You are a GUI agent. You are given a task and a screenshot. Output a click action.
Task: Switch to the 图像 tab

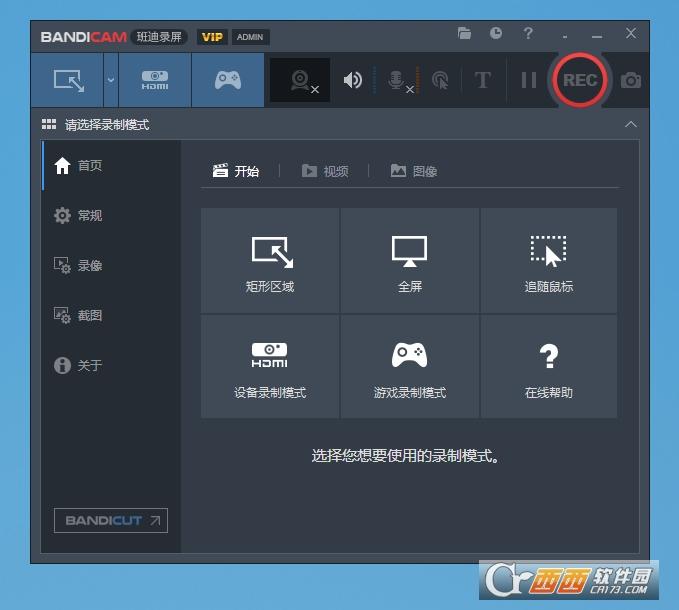pos(414,171)
